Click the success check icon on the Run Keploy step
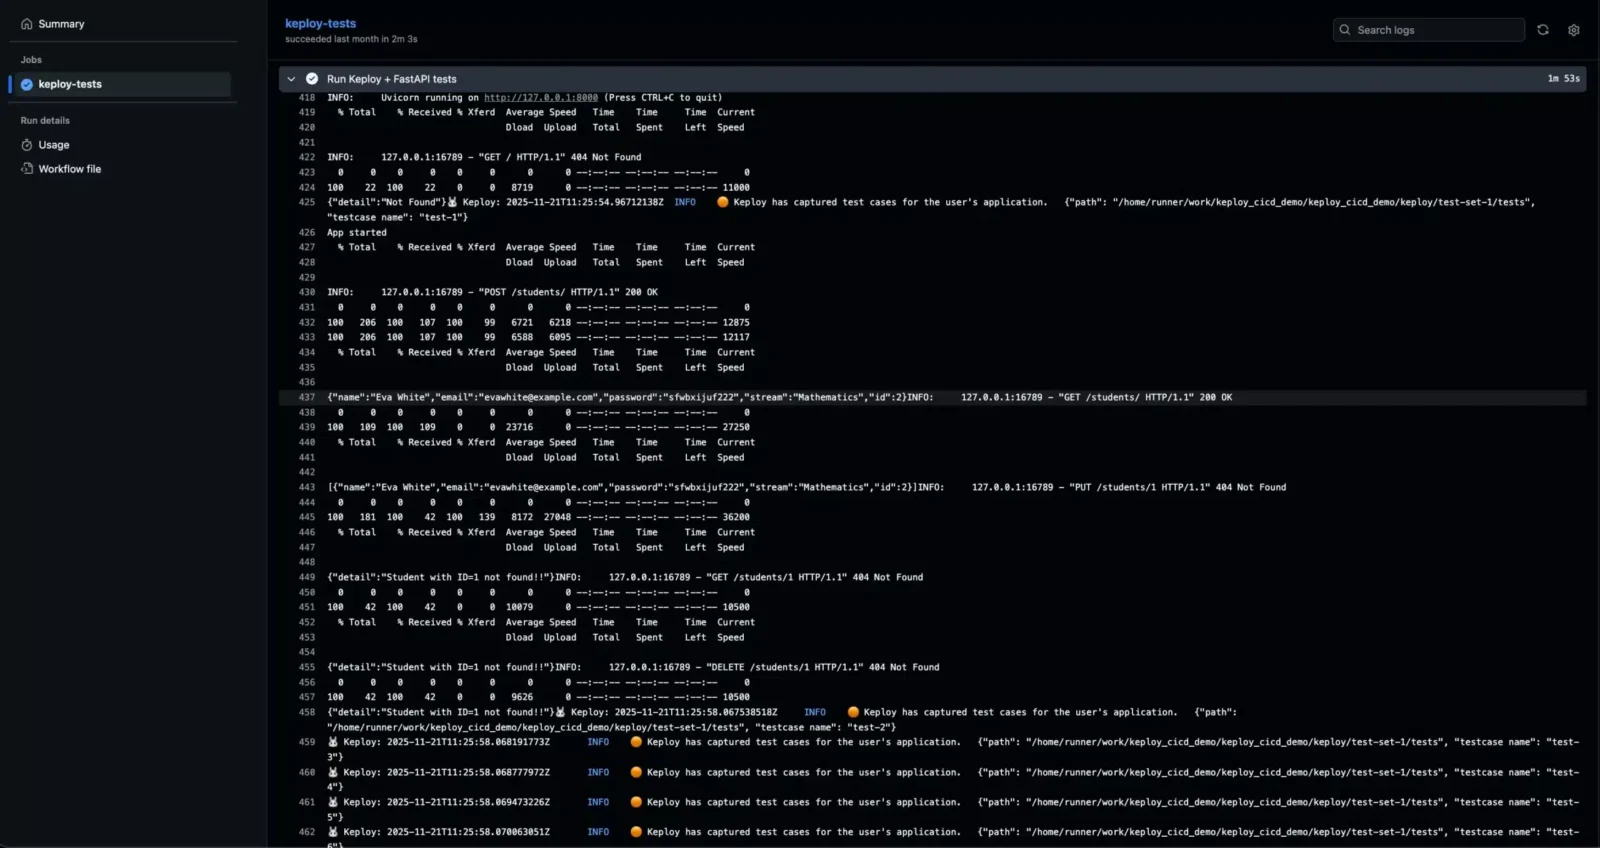The width and height of the screenshot is (1600, 848). 312,79
